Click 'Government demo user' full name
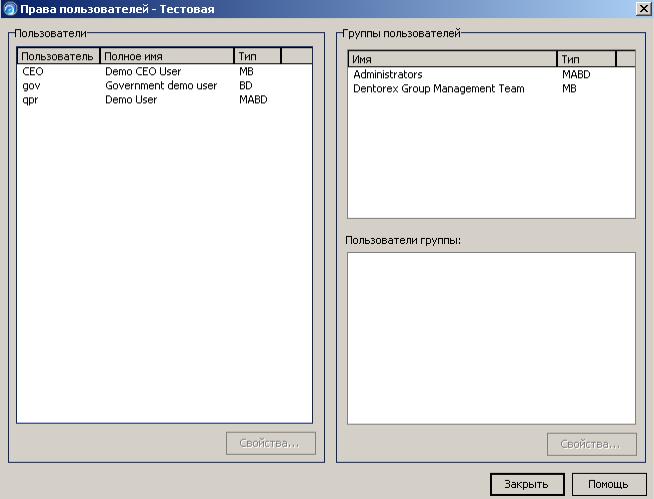 (161, 86)
